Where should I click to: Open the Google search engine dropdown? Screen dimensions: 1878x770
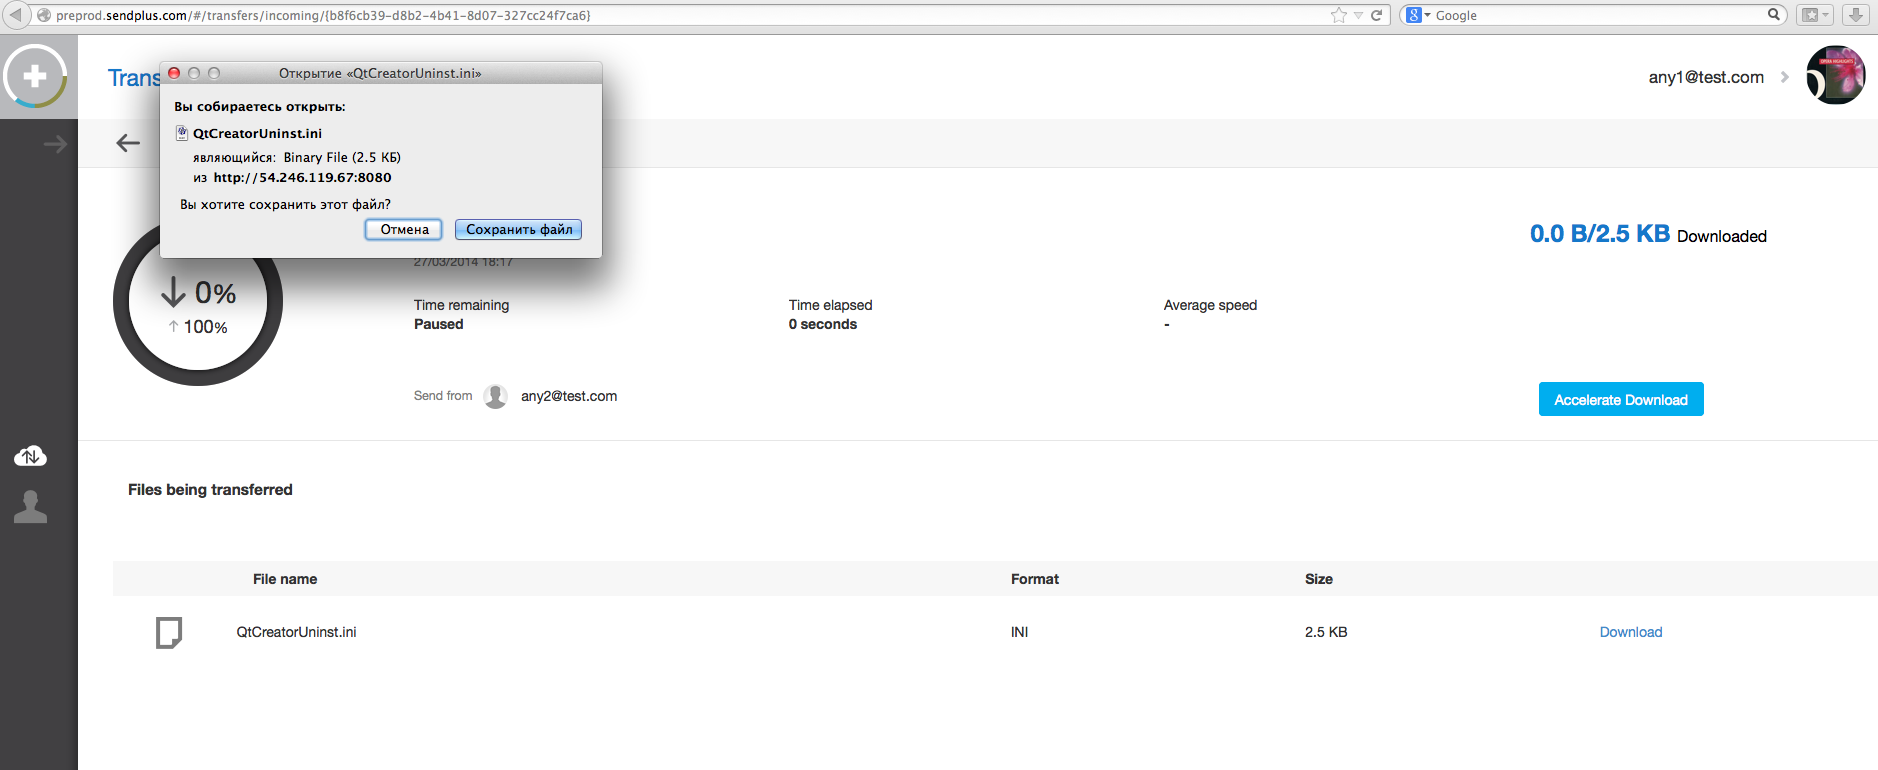[x=1418, y=15]
